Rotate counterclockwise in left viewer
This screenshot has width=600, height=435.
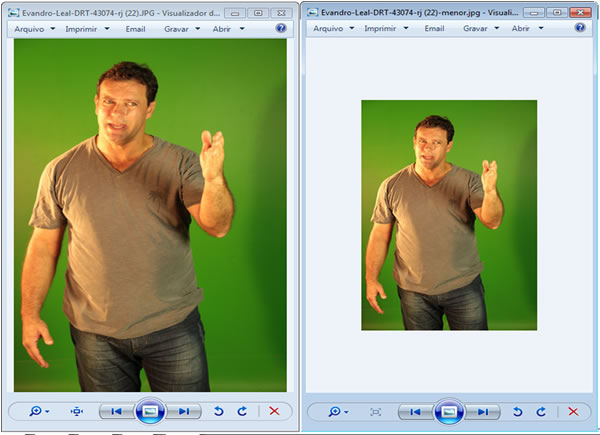[218, 411]
